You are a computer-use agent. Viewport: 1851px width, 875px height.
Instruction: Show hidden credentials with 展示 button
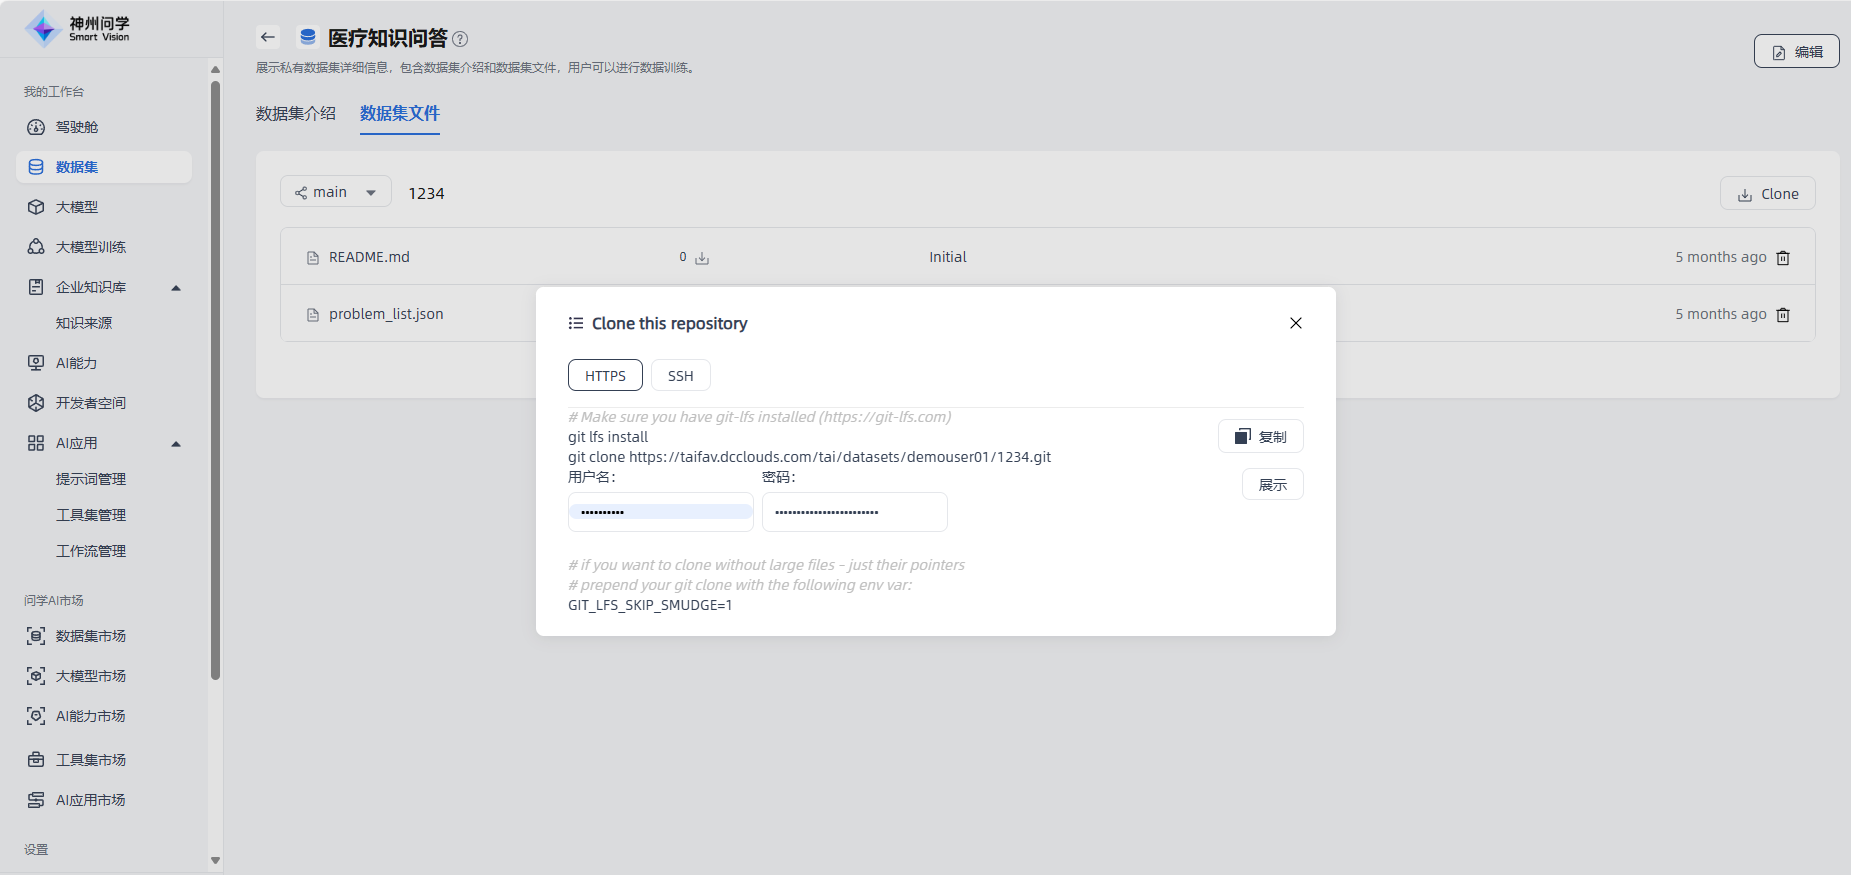(x=1272, y=485)
